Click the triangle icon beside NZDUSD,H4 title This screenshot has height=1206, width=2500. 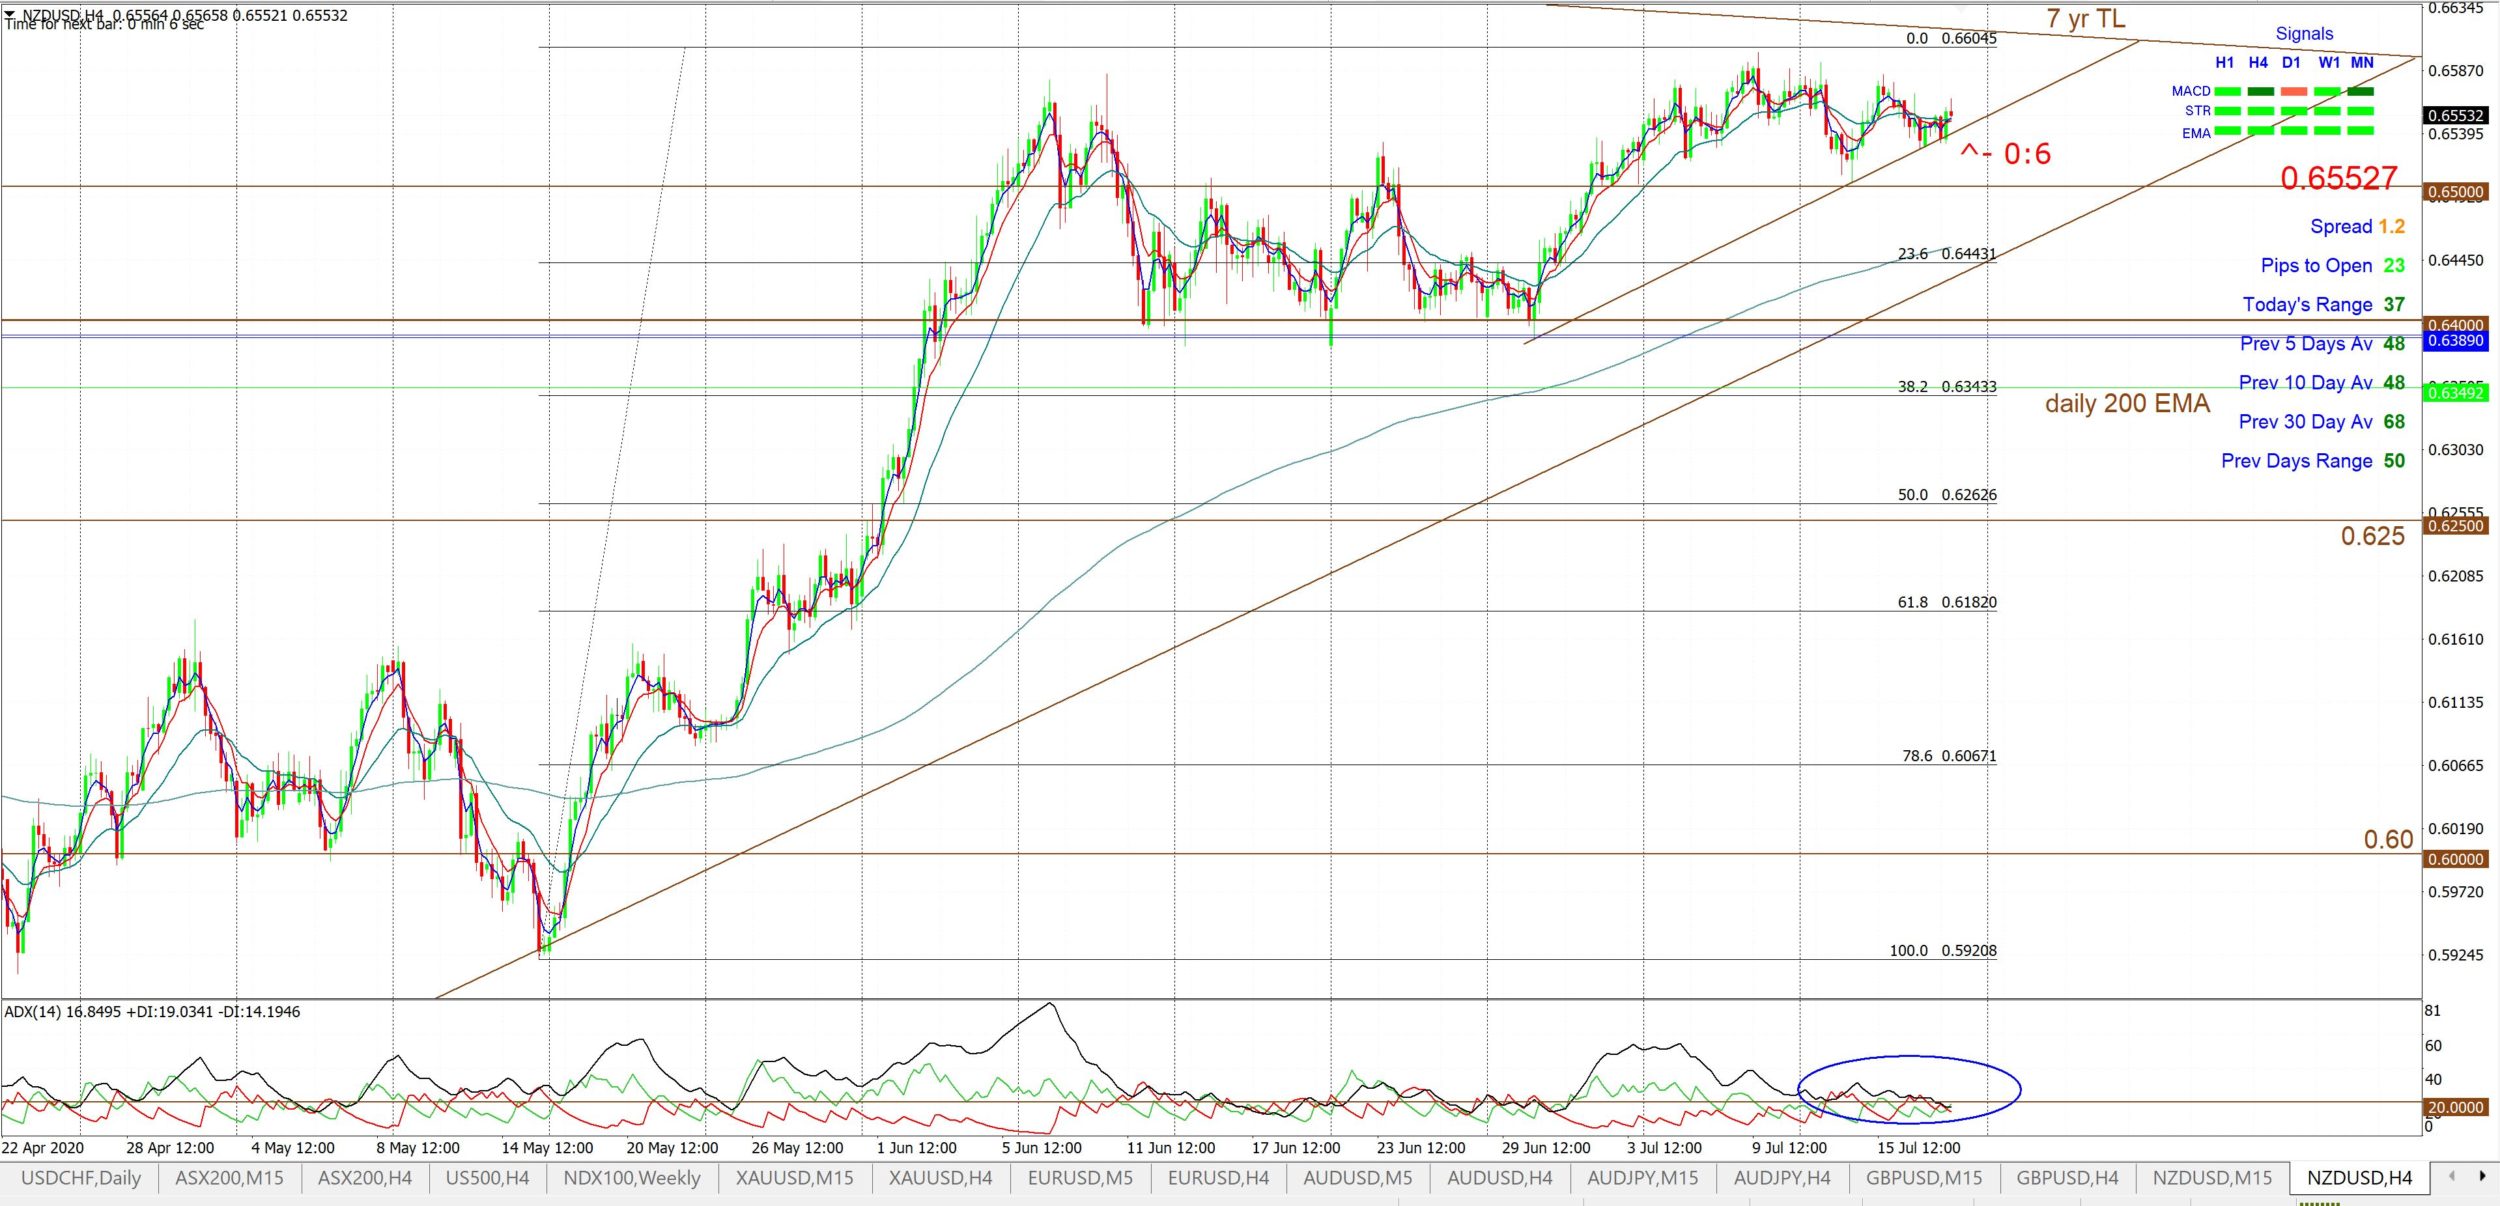point(10,14)
